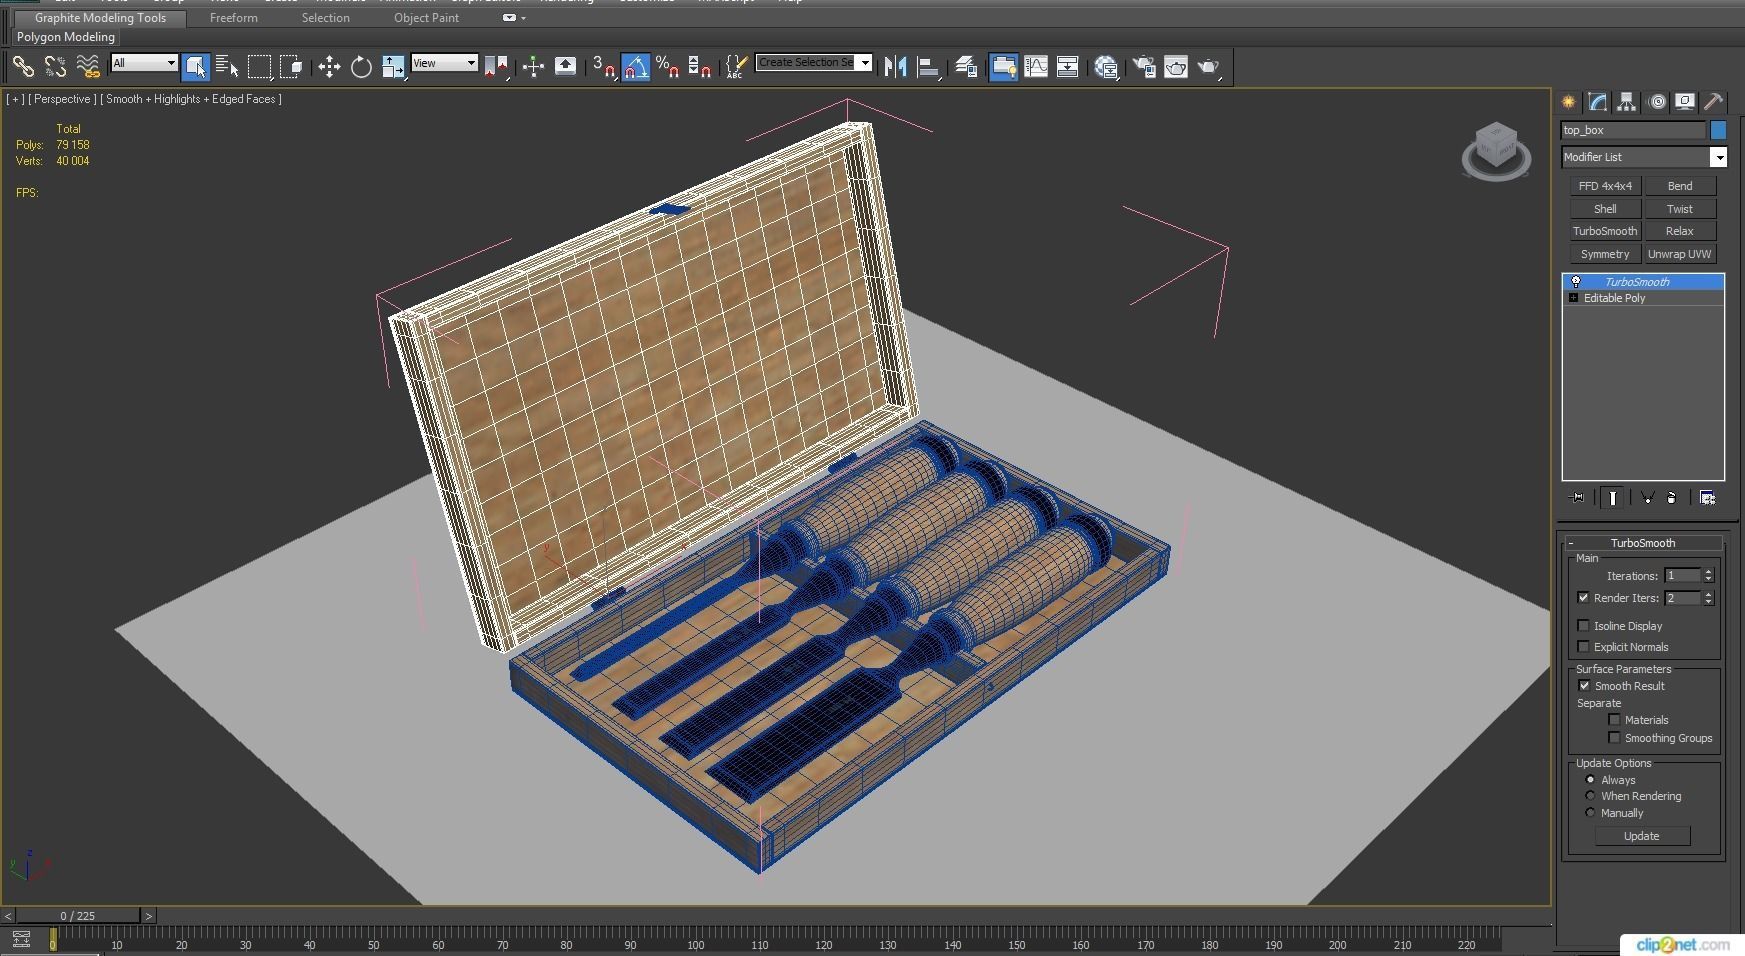Open the Create command panel tab
This screenshot has width=1745, height=956.
1568,102
